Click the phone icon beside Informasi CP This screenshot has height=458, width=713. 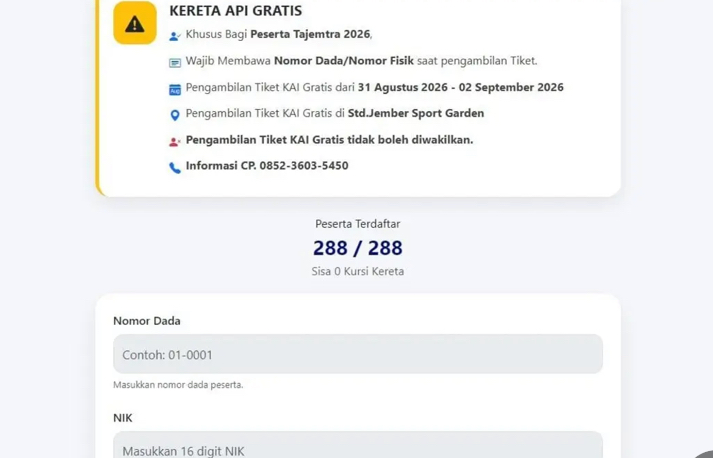(x=175, y=168)
